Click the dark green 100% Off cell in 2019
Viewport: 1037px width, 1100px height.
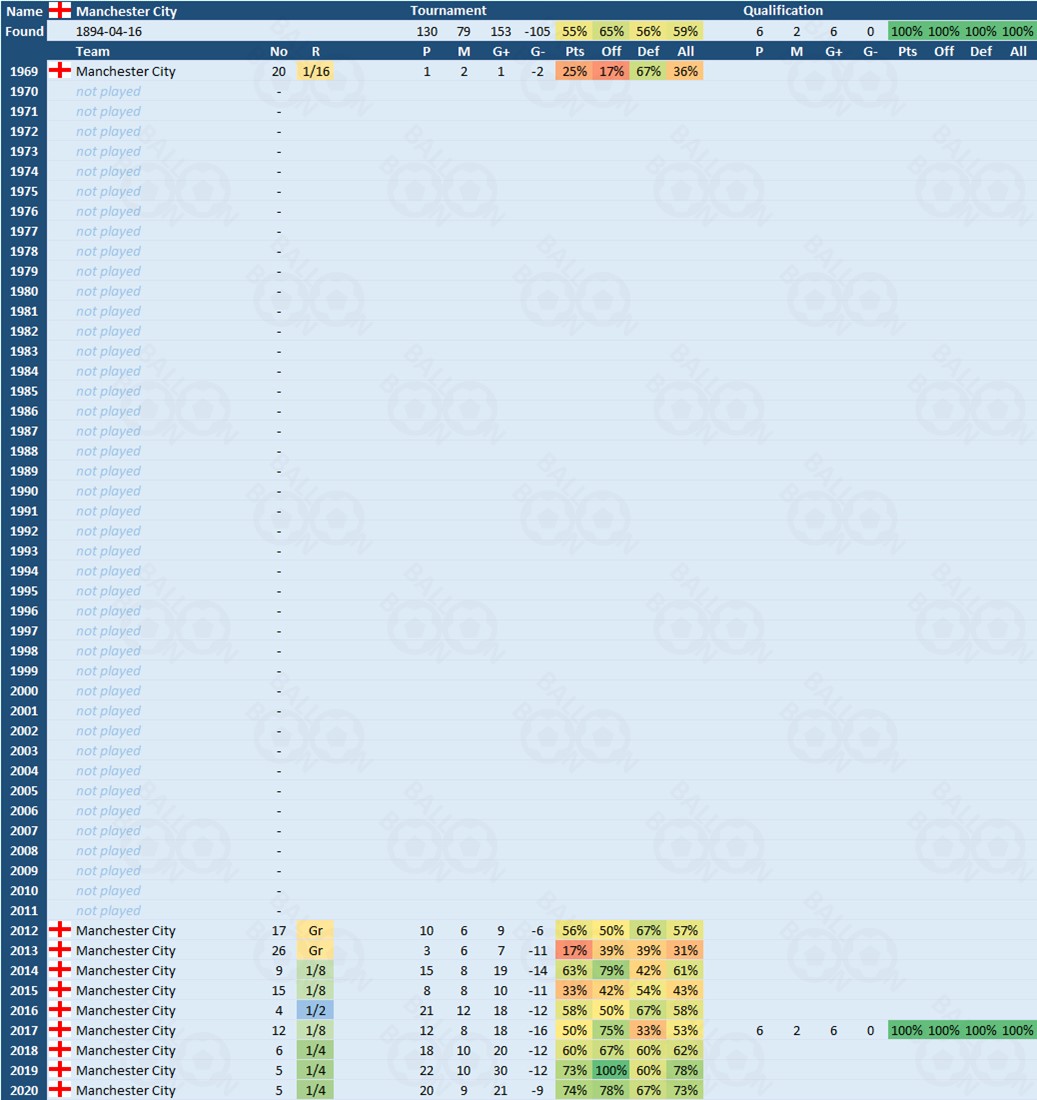coord(611,1070)
